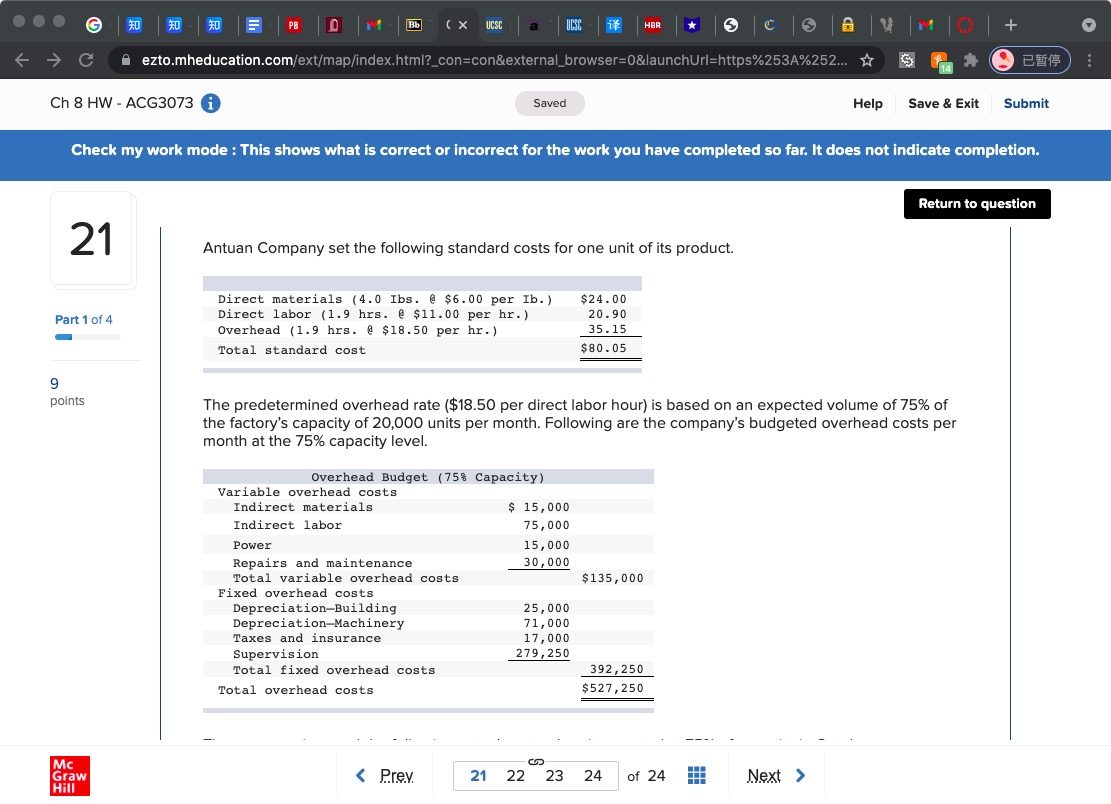Open the browser extensions puzzle icon

tap(969, 60)
